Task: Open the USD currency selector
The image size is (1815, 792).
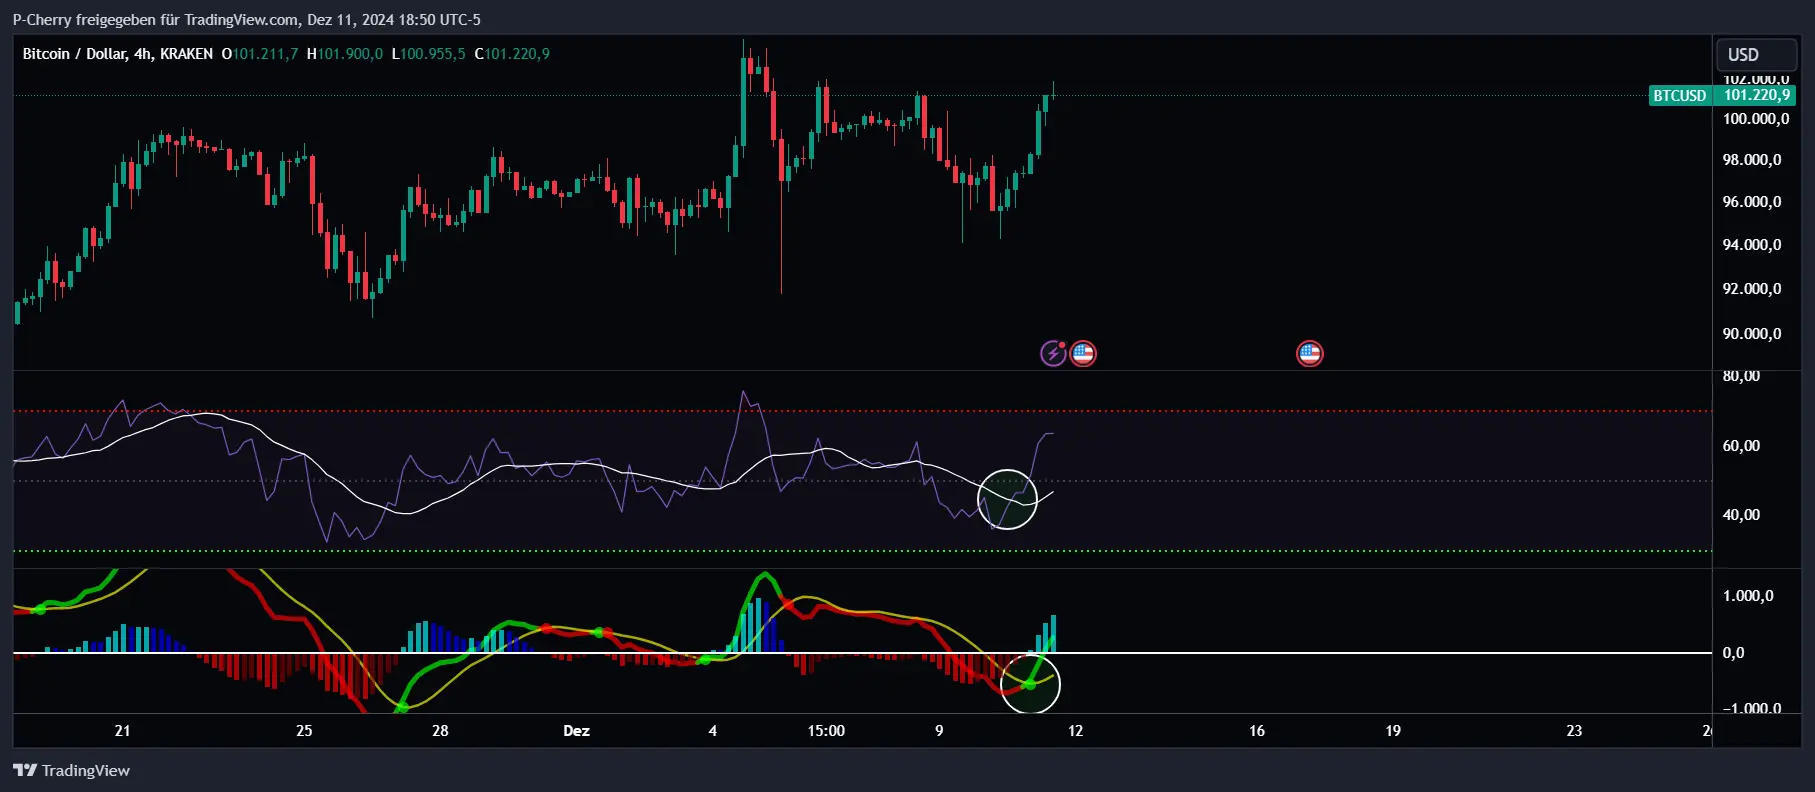Action: [x=1757, y=55]
